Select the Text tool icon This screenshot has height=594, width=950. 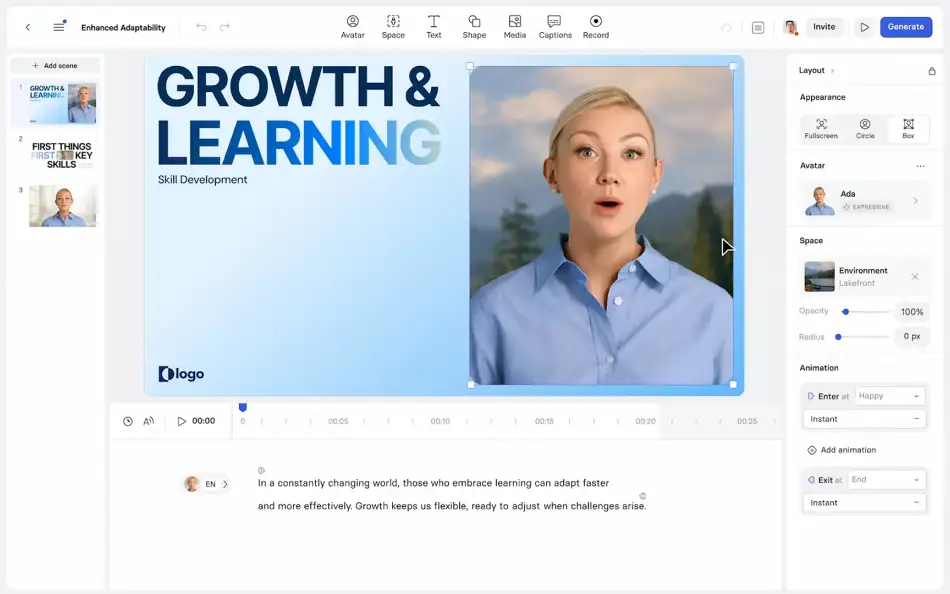433,26
